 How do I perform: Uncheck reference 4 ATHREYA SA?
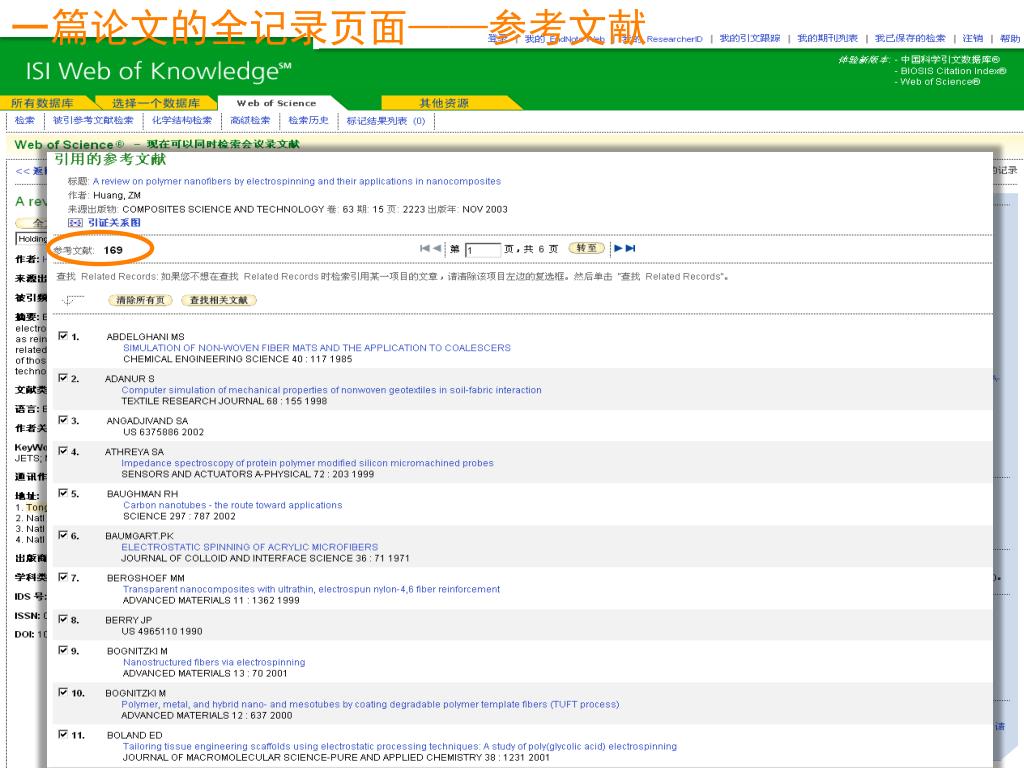pyautogui.click(x=63, y=451)
